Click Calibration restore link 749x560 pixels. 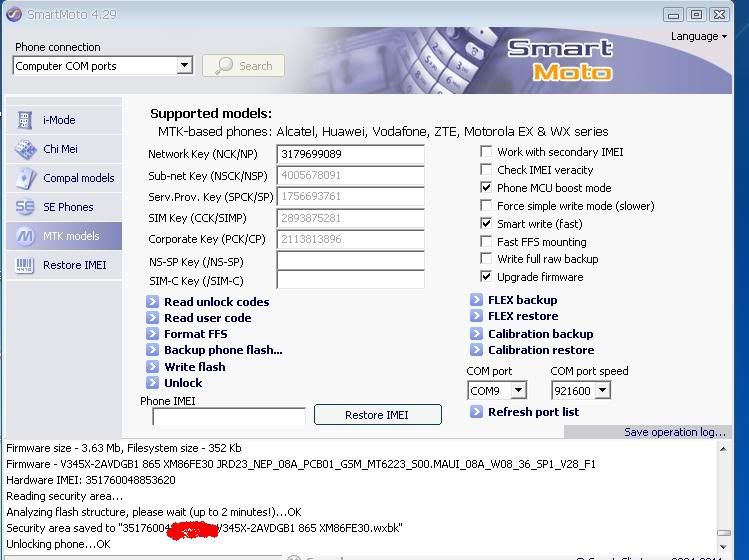pos(541,350)
